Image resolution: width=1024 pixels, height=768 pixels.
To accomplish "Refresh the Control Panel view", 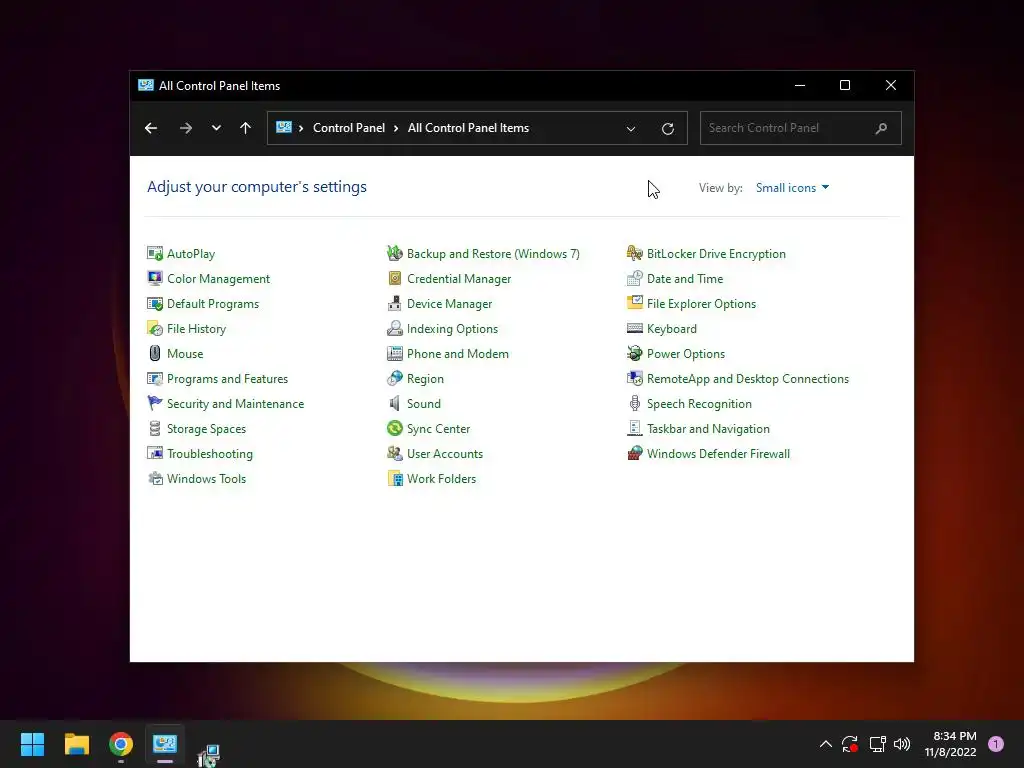I will click(667, 129).
